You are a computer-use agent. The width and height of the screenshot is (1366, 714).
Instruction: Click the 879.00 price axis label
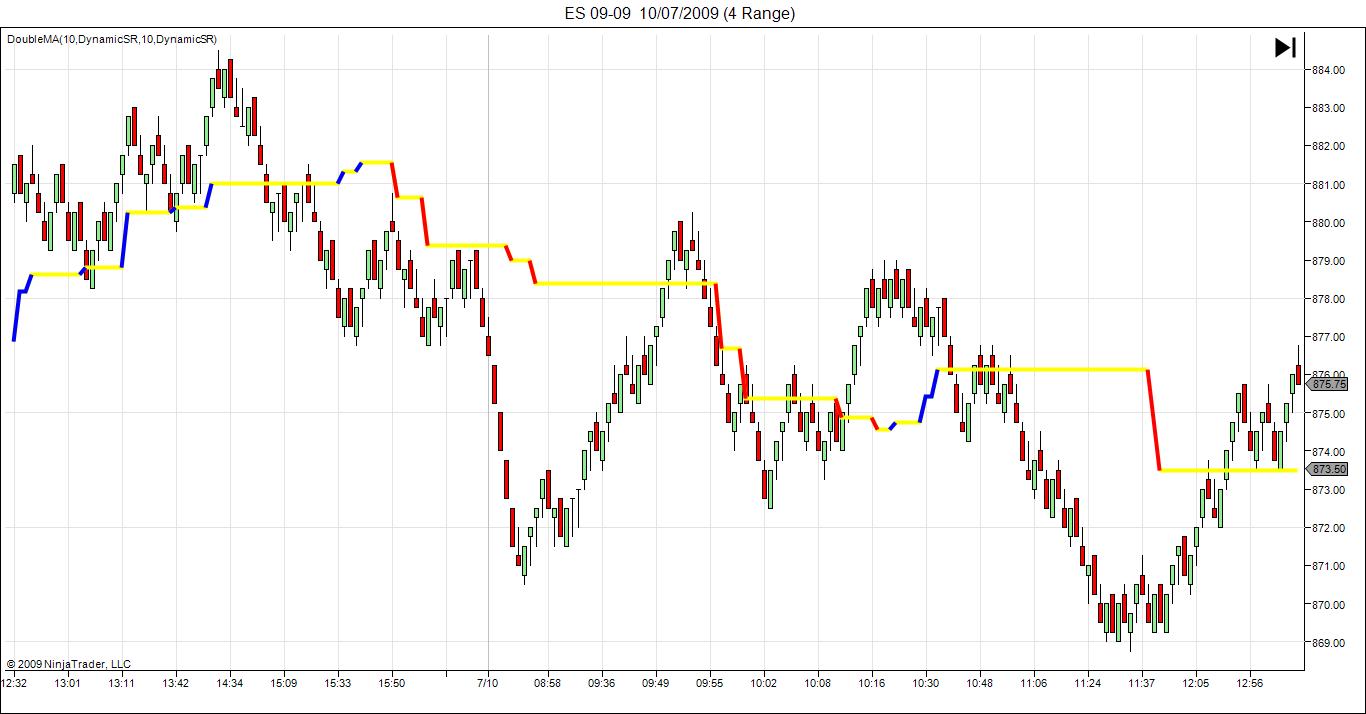[x=1328, y=261]
